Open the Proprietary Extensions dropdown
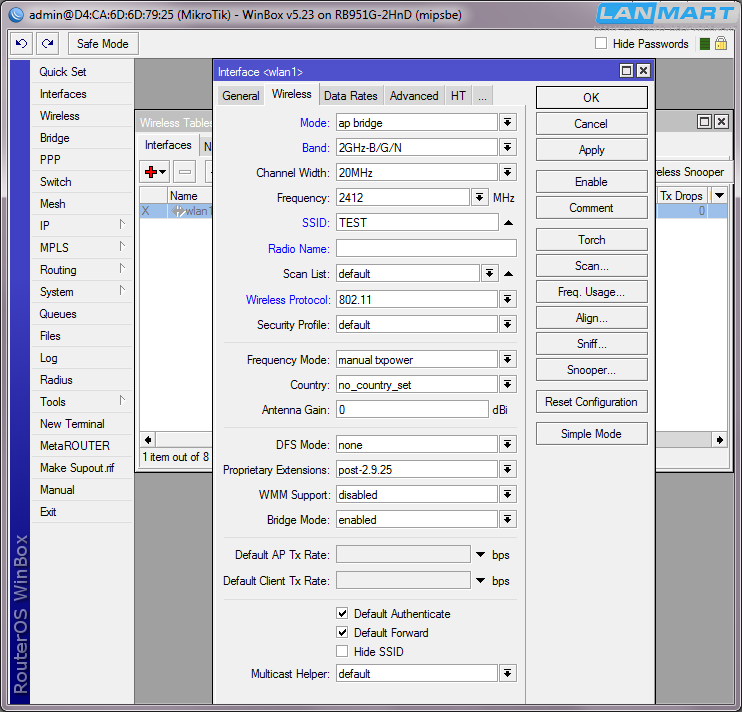This screenshot has width=742, height=712. [x=507, y=470]
